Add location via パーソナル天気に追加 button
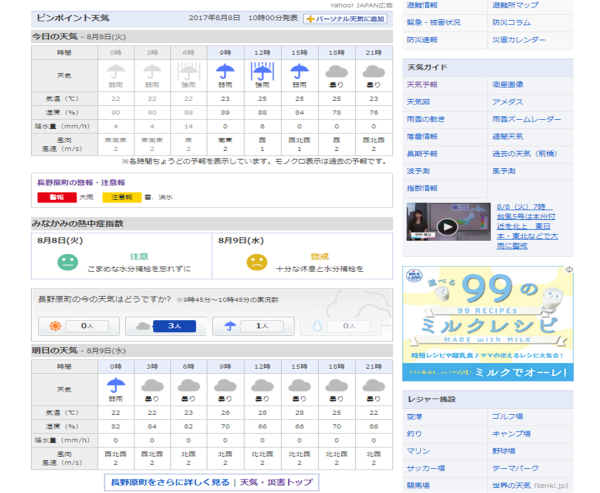 coord(345,19)
